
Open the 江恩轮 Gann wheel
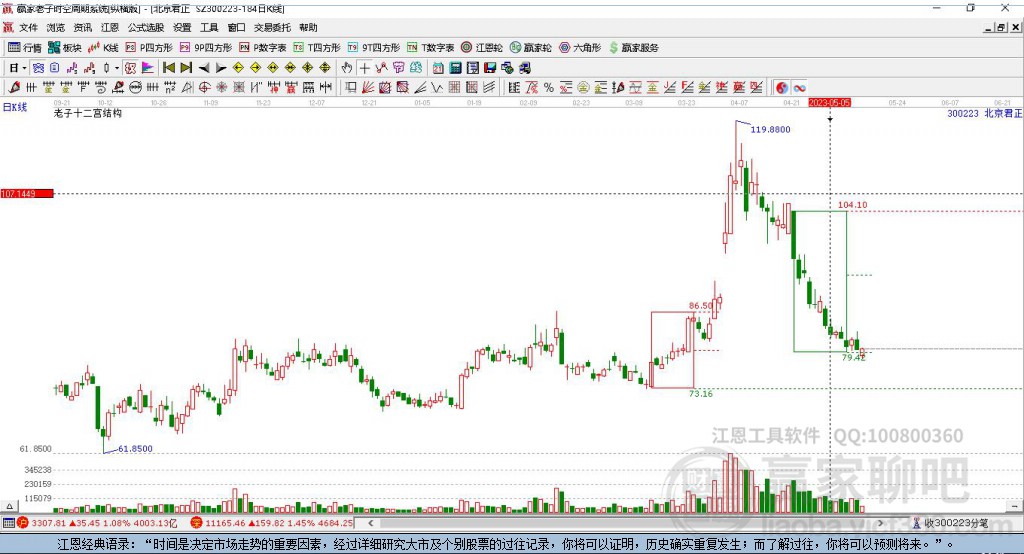click(x=482, y=48)
